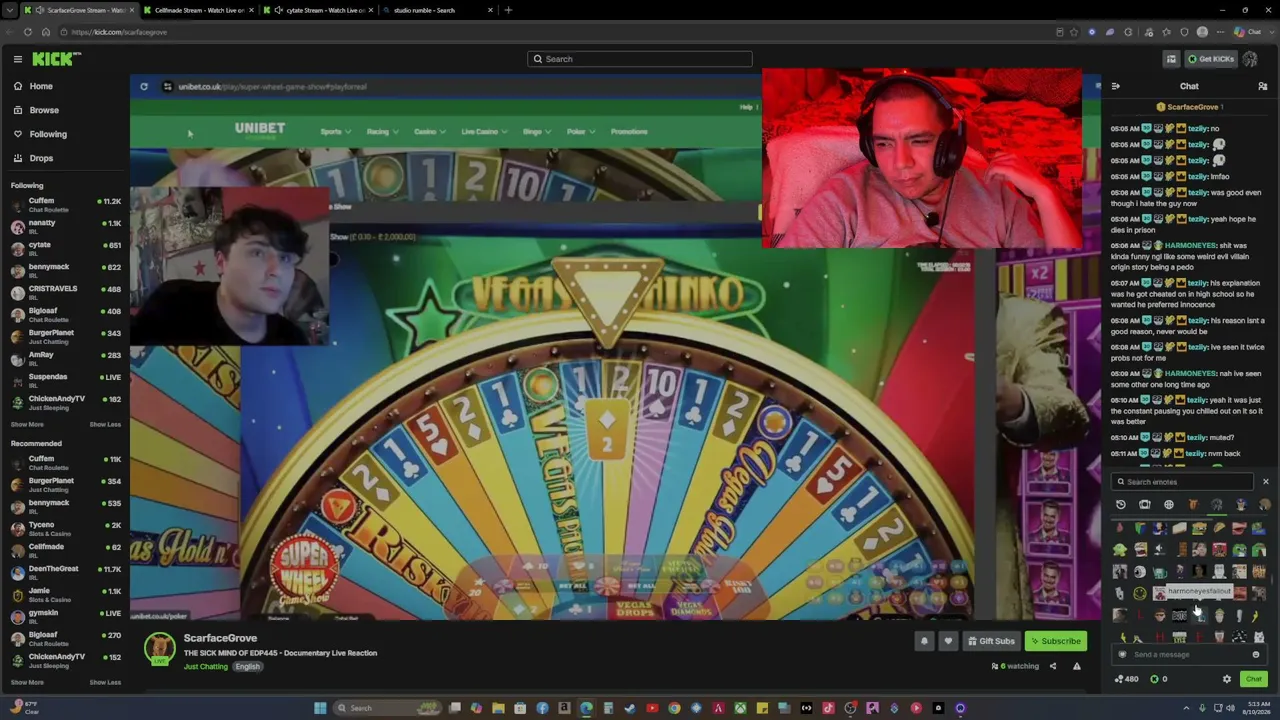The image size is (1280, 720).
Task: Reload the page in the browser
Action: pos(28,32)
